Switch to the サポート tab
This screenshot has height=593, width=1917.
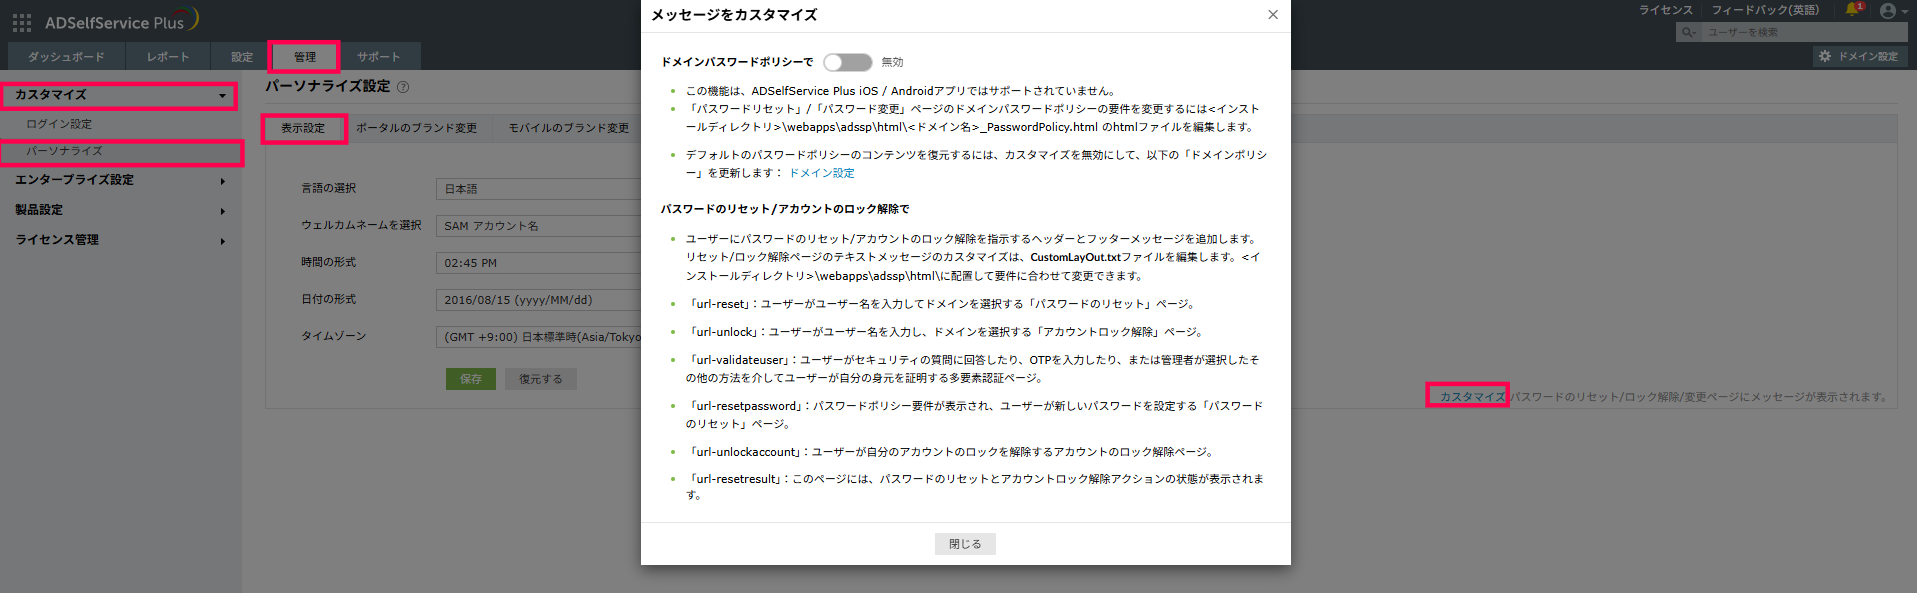(x=379, y=57)
